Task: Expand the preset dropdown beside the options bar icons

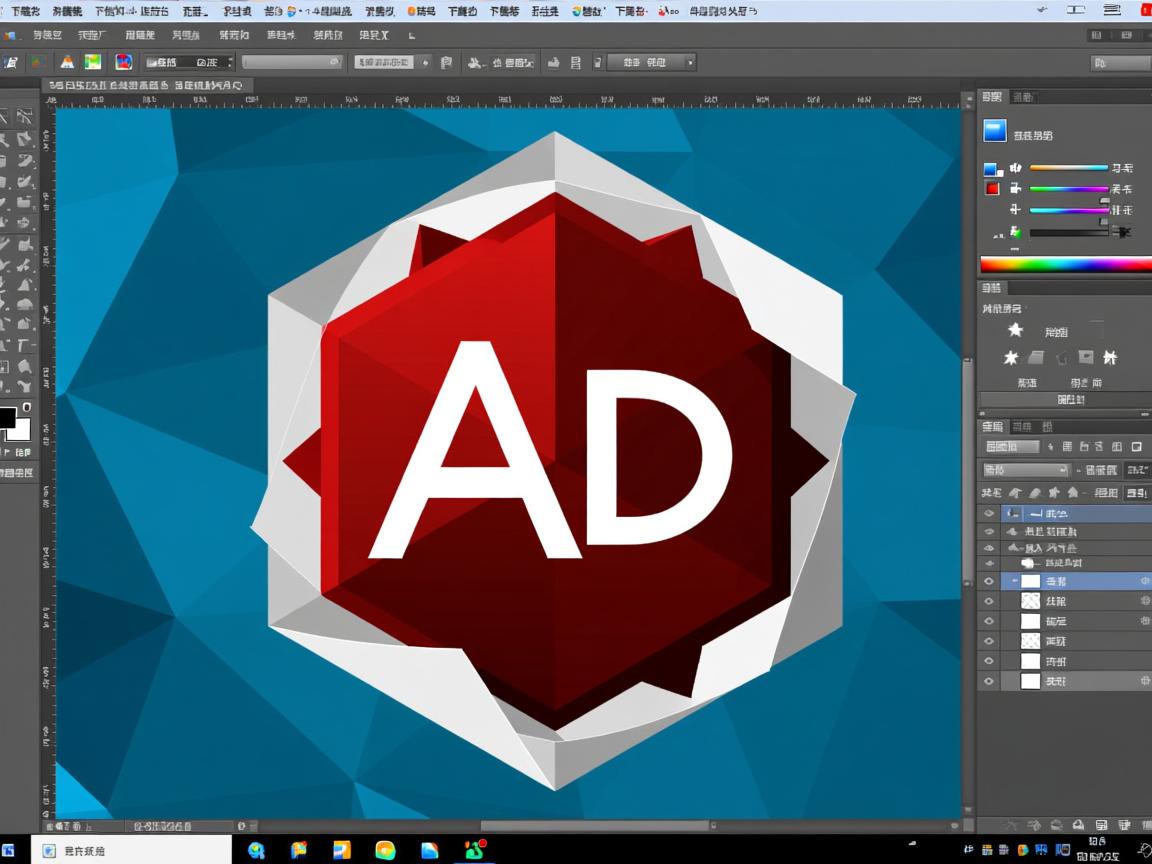Action: coord(189,62)
